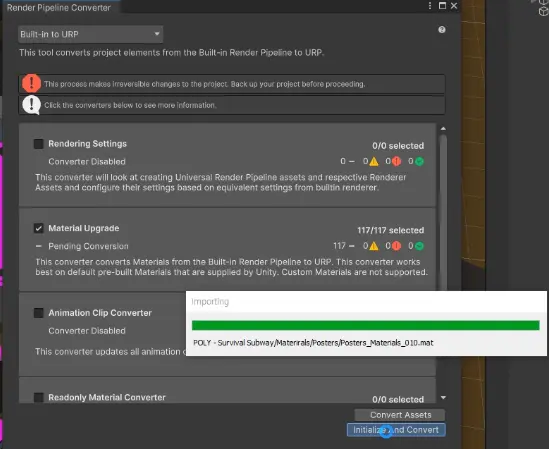Enable the Readonly Material Converter checkbox
This screenshot has width=549, height=449.
pos(39,397)
